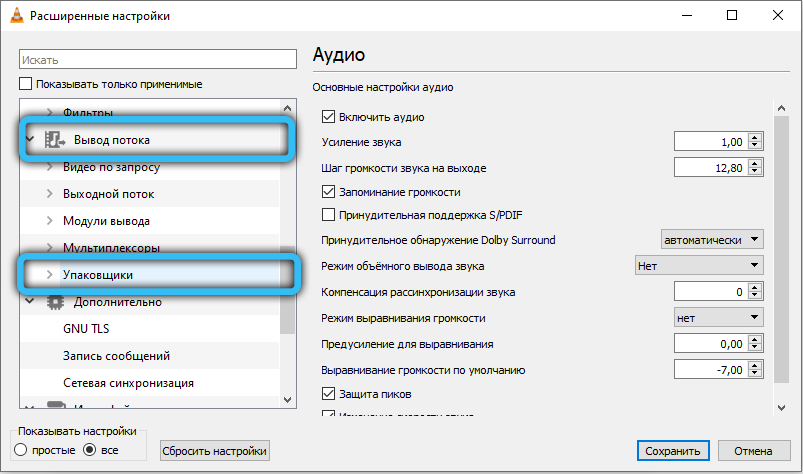The height and width of the screenshot is (474, 803).
Task: Click tree scrollbar down arrow
Action: point(287,400)
